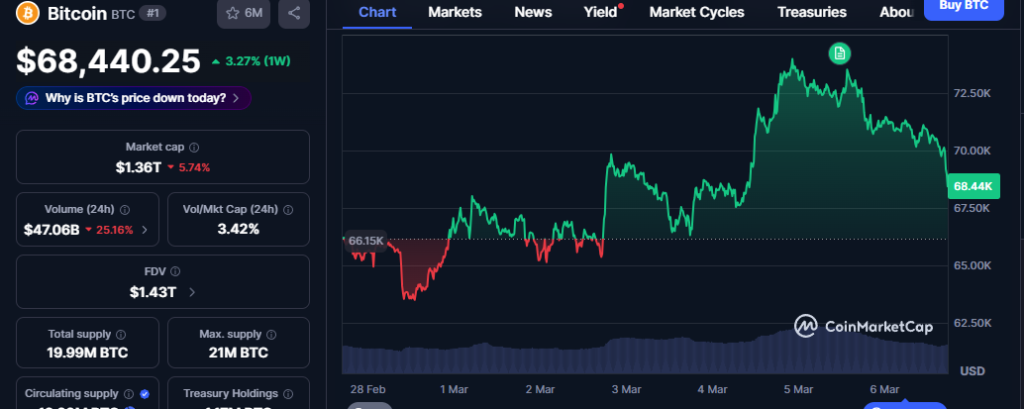Open the News tab
This screenshot has width=1024, height=409.
[x=532, y=12]
